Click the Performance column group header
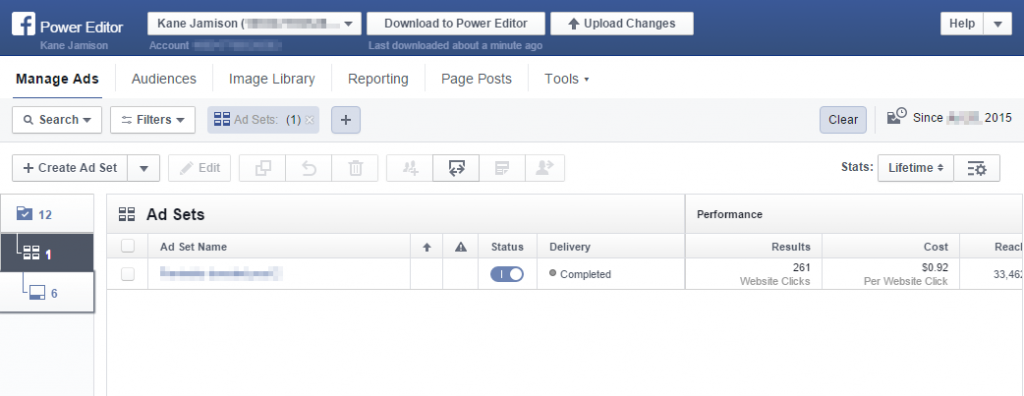Image resolution: width=1024 pixels, height=396 pixels. [x=729, y=214]
